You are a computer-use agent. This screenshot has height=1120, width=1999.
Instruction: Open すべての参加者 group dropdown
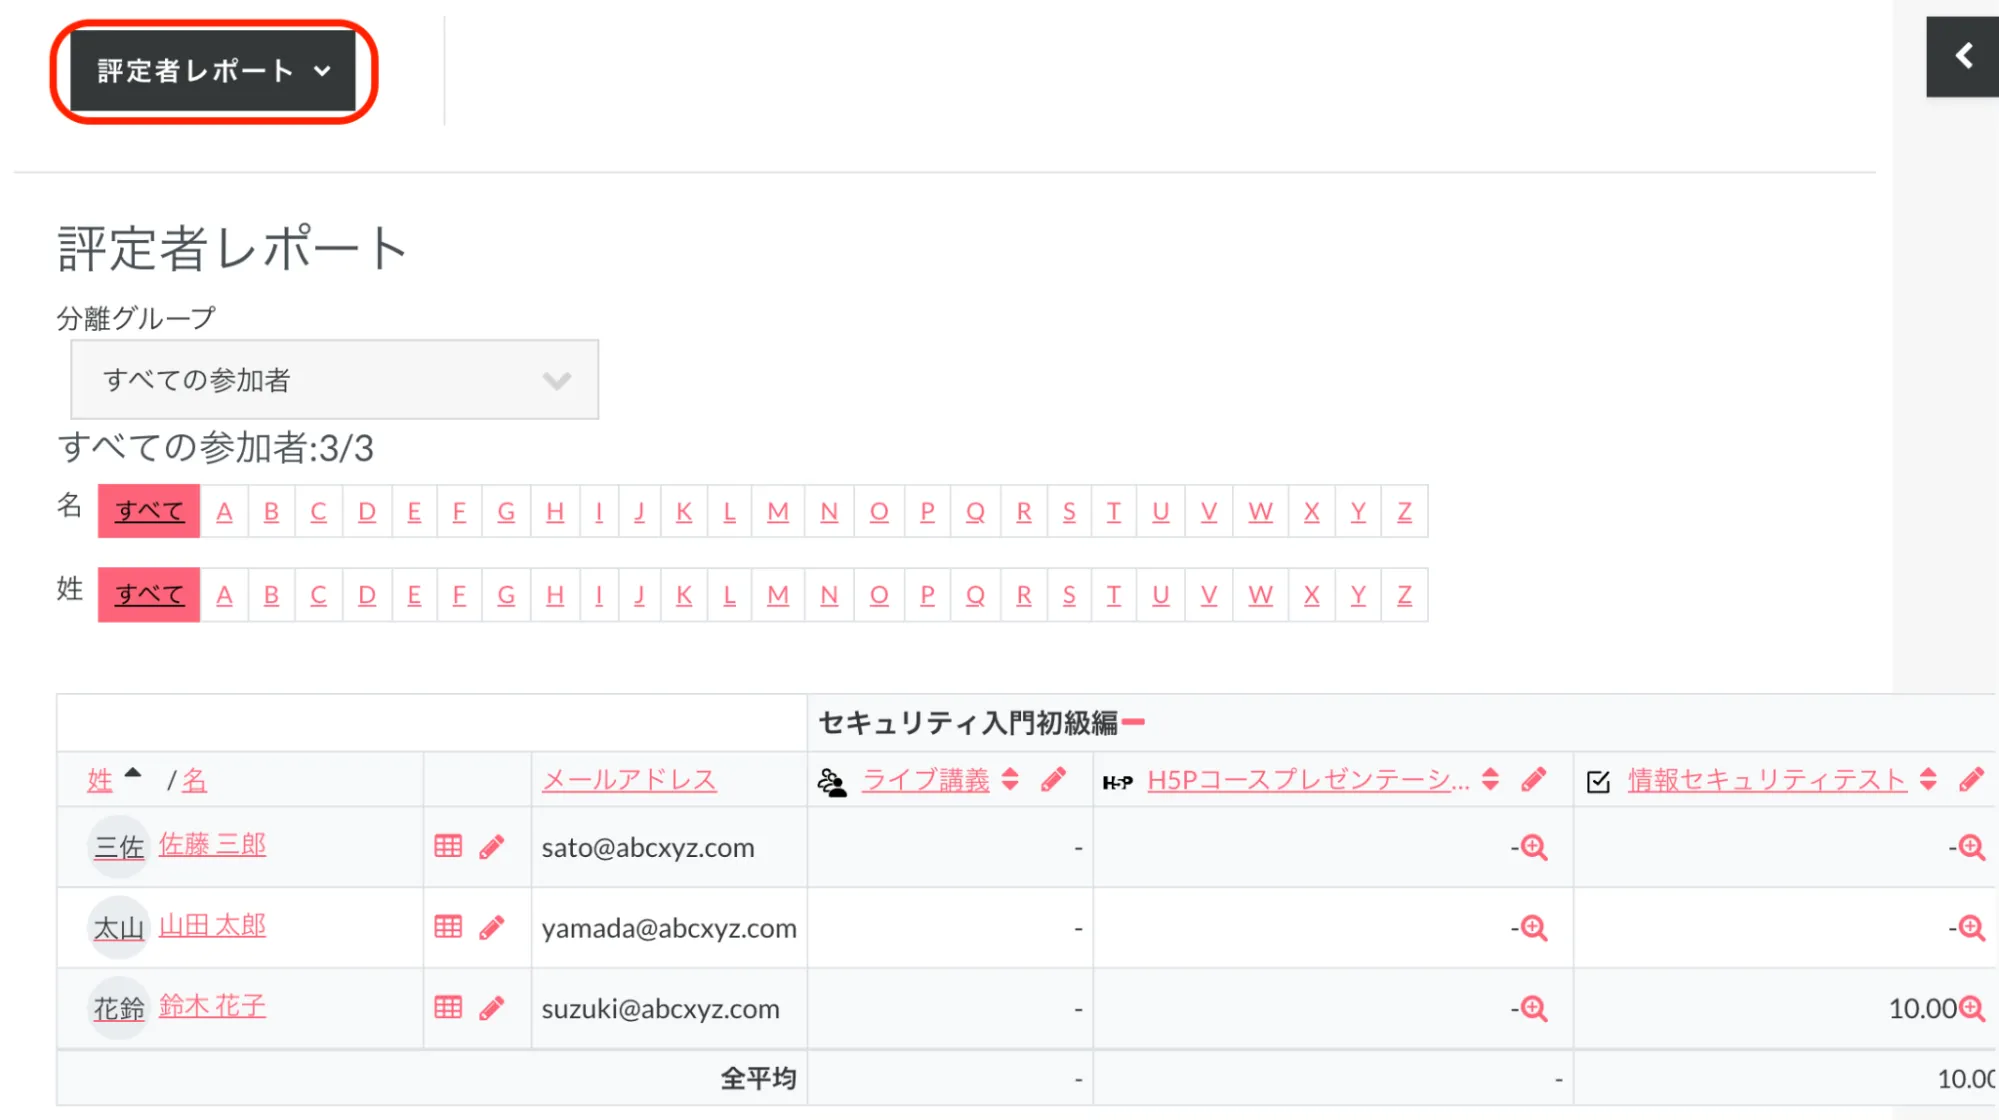click(x=334, y=380)
